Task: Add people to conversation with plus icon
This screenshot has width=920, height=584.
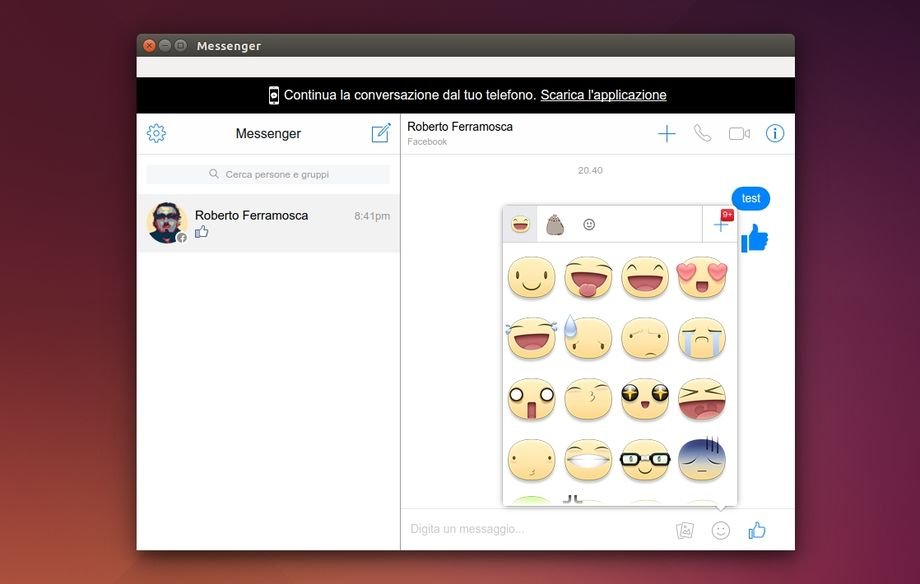Action: point(667,133)
